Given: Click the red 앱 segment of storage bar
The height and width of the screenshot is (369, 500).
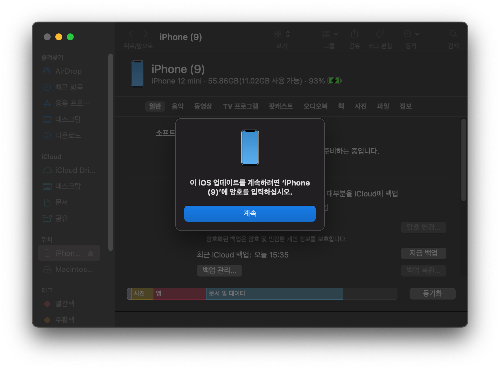Looking at the screenshot, I should tap(179, 294).
